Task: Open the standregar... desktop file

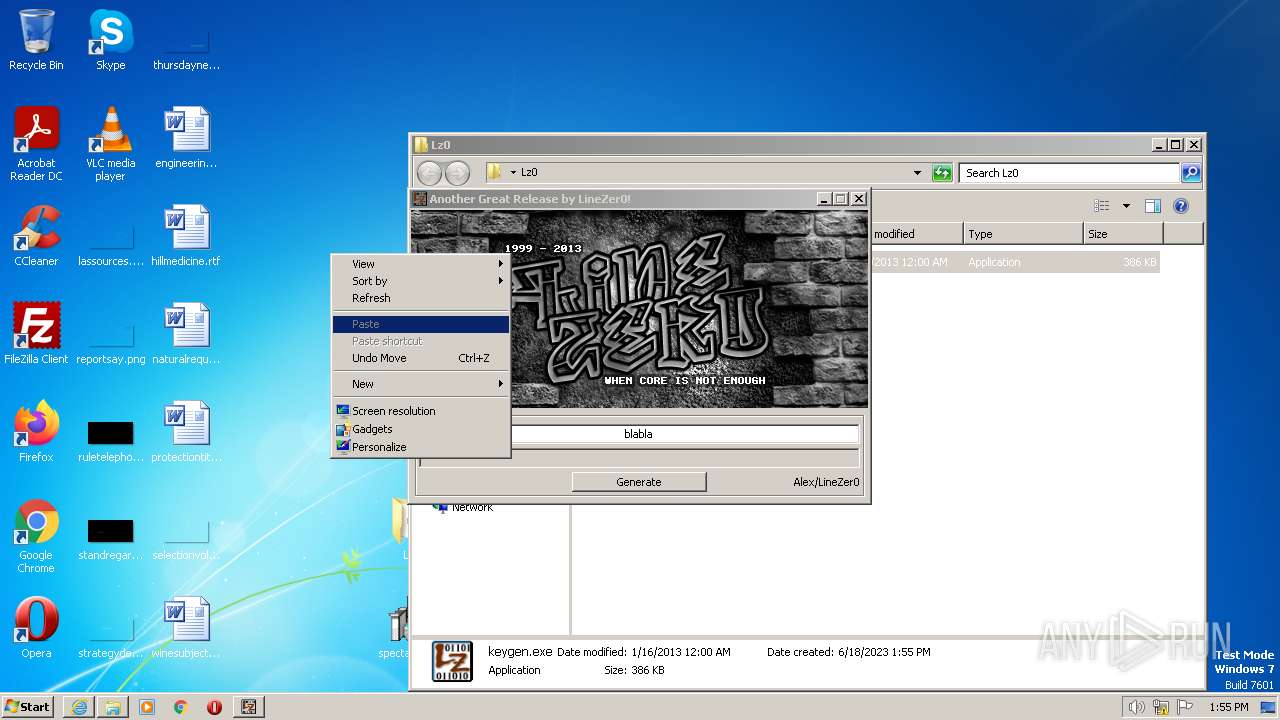Action: pyautogui.click(x=110, y=538)
